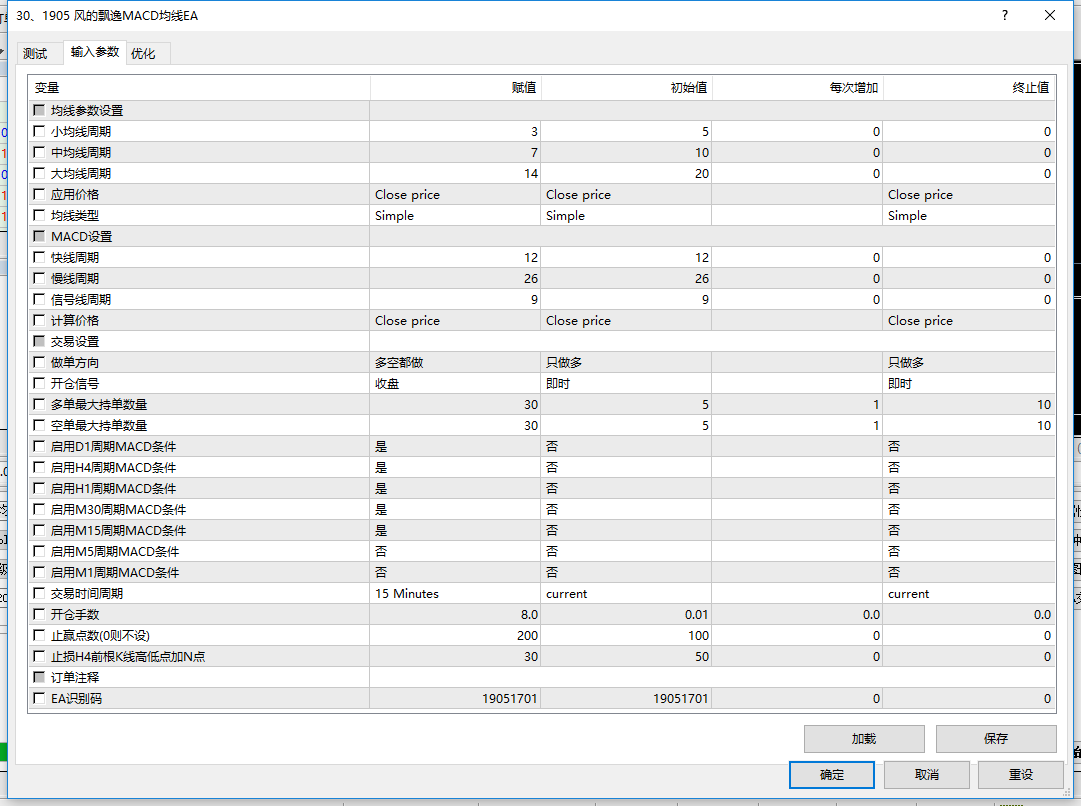Change 启用D1周期MACD条件 赋值 value 是
The height and width of the screenshot is (806, 1081).
point(455,447)
